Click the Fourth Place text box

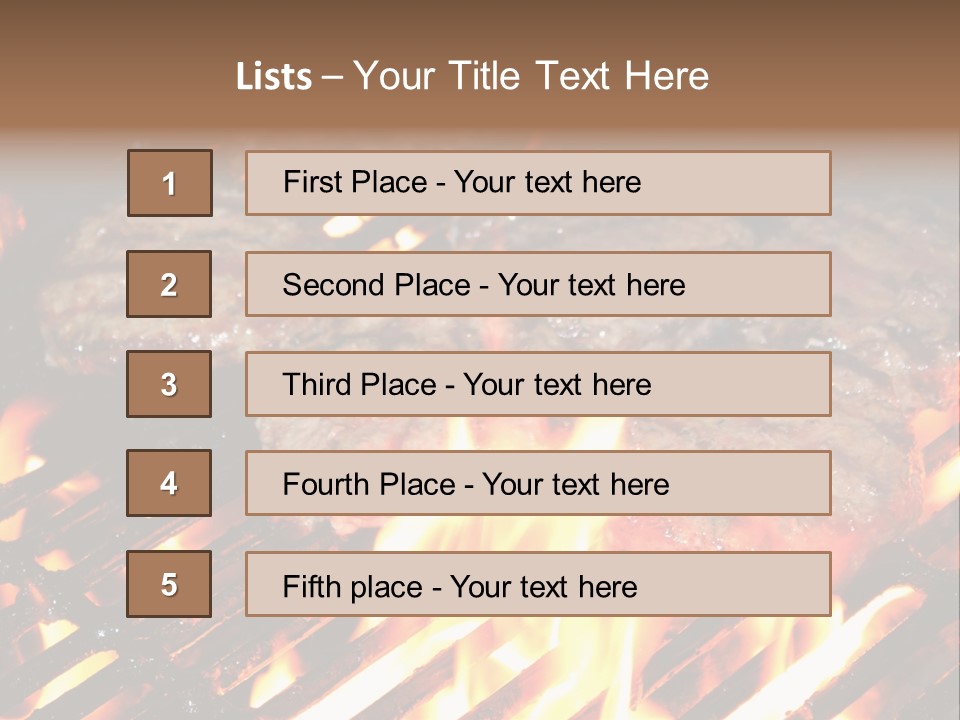tap(538, 484)
